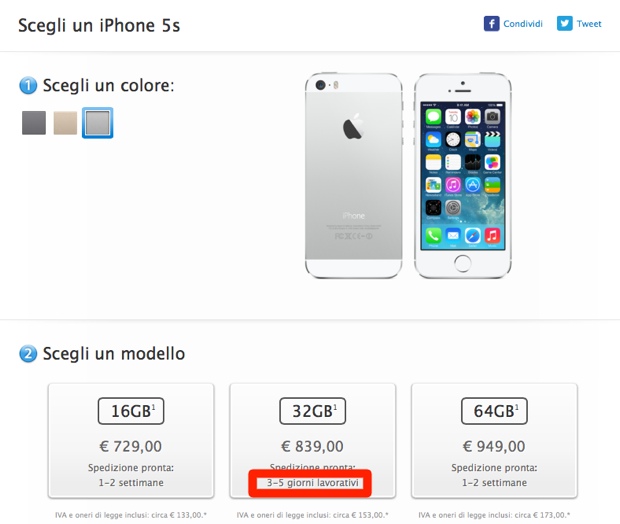Screen dimensions: 620x524
Task: Click the Scegli un iPhone 5s heading
Action: coord(99,25)
